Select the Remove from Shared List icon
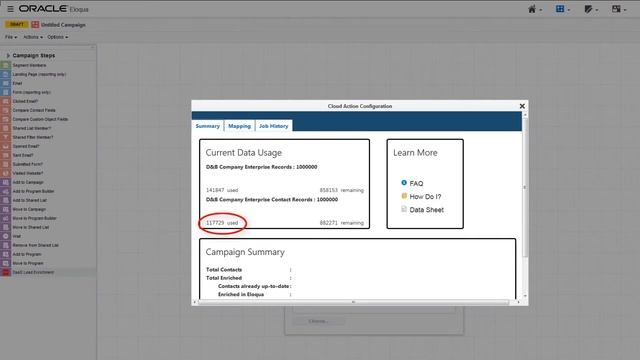 [6, 245]
